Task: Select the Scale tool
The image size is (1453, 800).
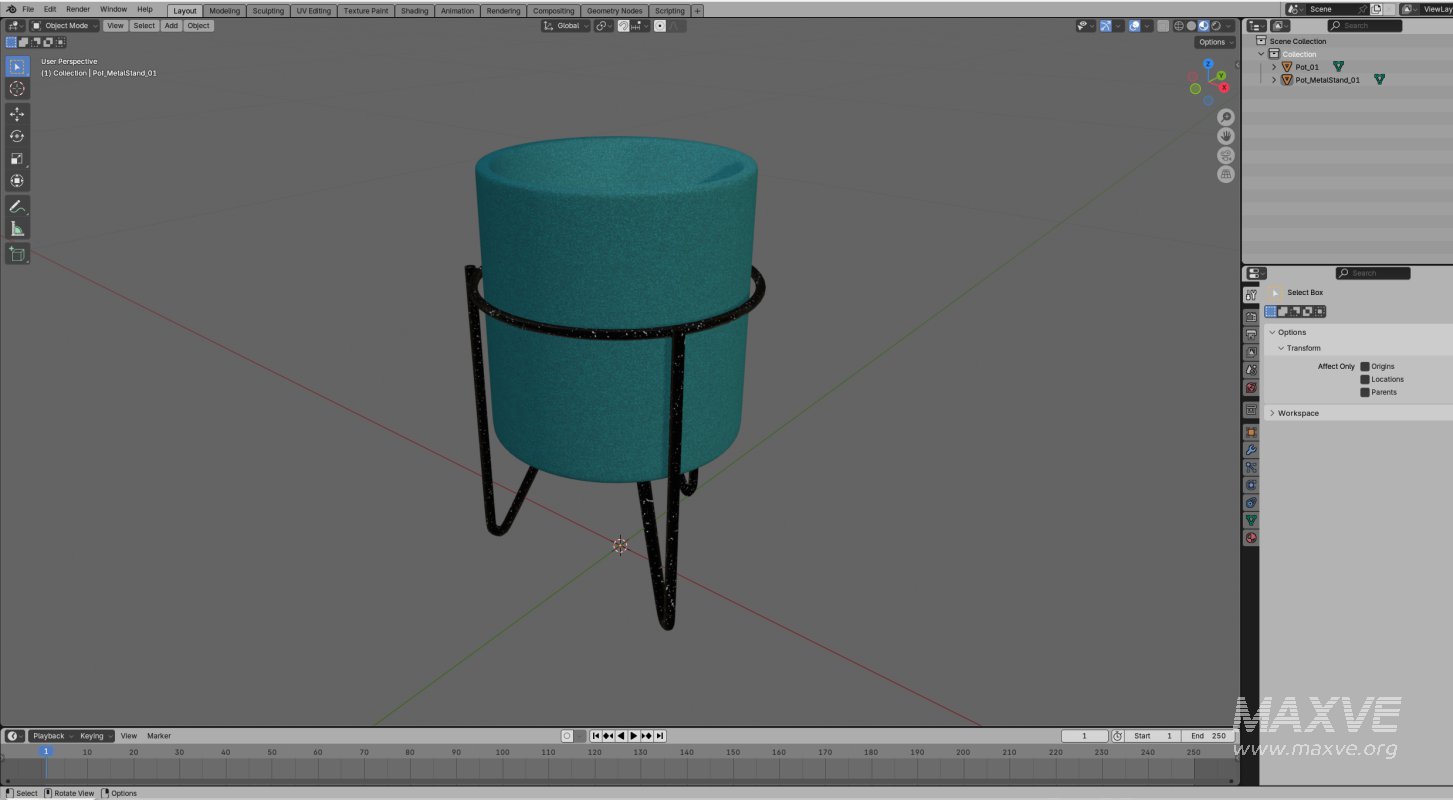Action: click(x=17, y=158)
